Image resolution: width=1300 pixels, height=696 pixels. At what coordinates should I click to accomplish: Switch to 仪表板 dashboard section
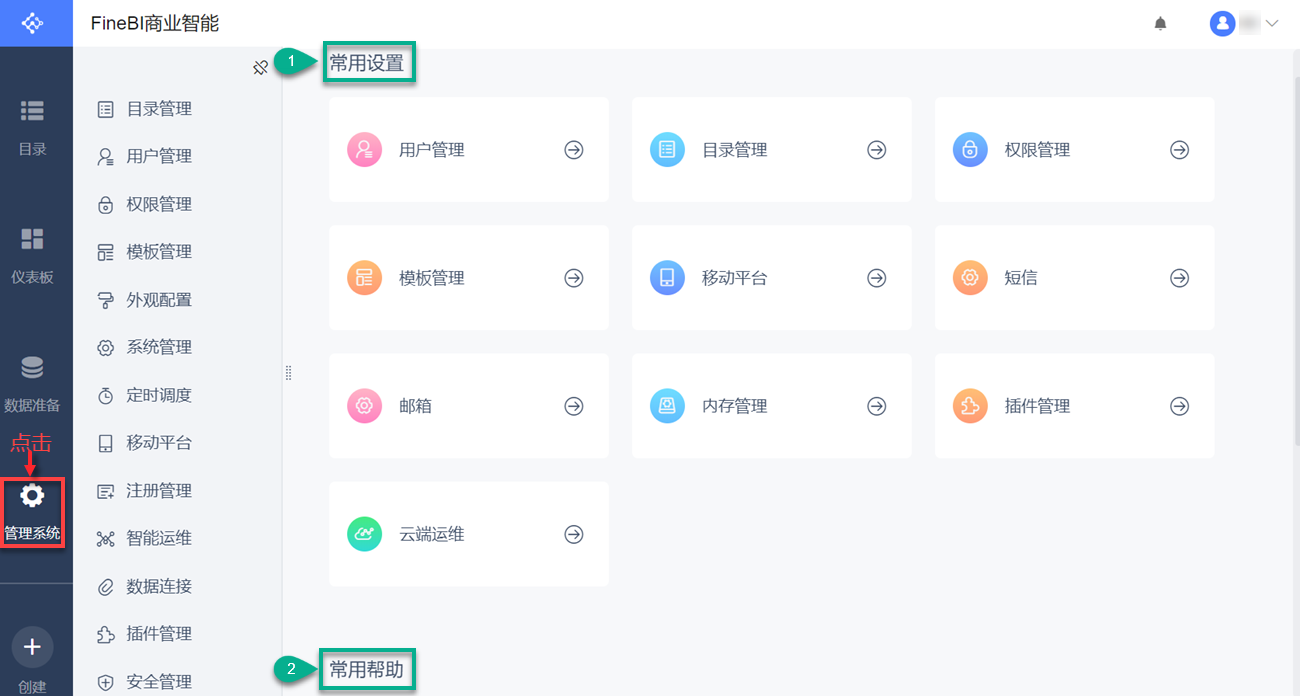tap(33, 255)
